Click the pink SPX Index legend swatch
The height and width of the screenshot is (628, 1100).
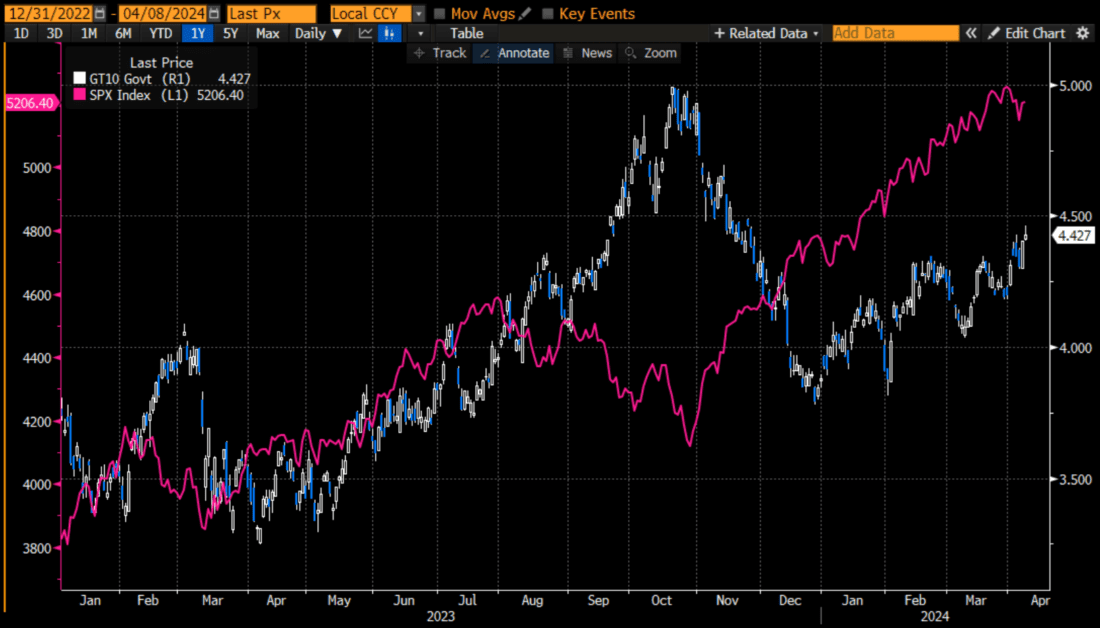[80, 95]
